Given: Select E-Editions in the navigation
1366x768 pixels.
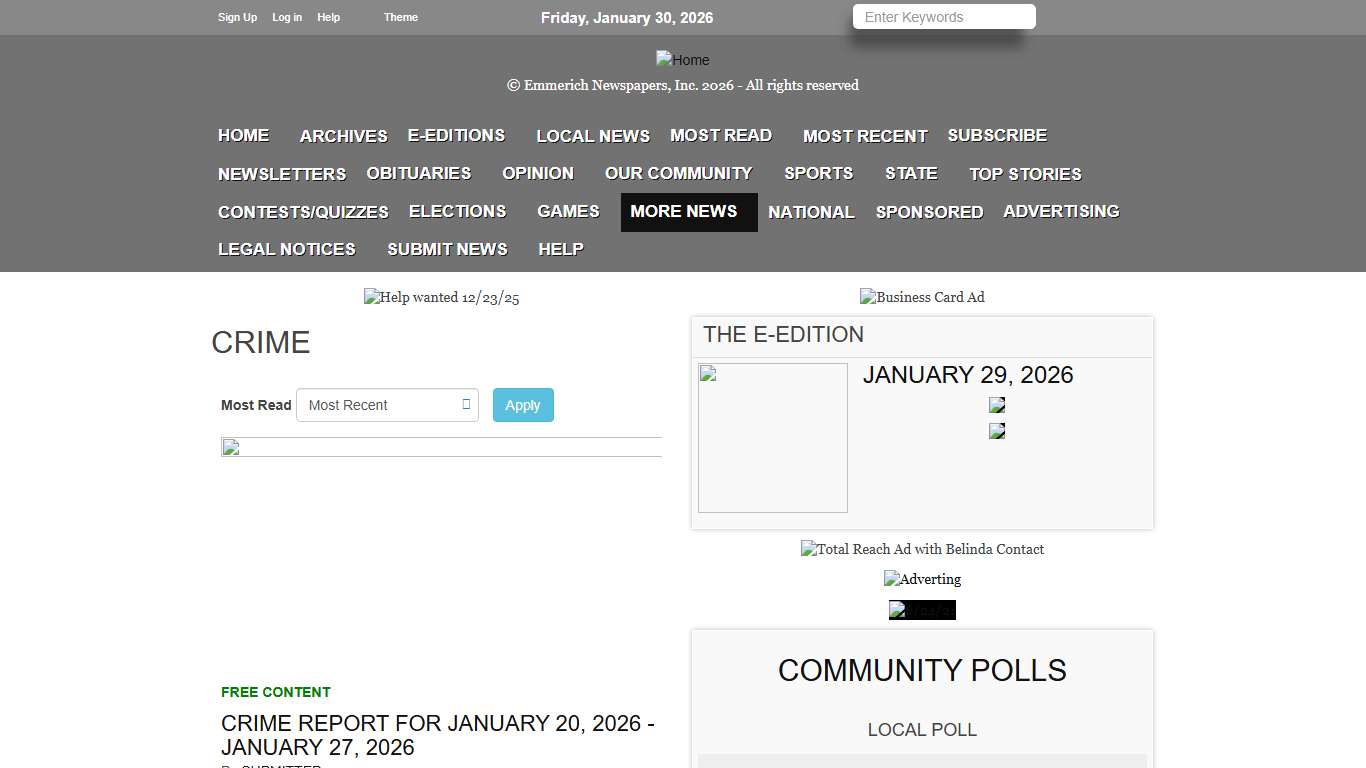Looking at the screenshot, I should (x=456, y=136).
